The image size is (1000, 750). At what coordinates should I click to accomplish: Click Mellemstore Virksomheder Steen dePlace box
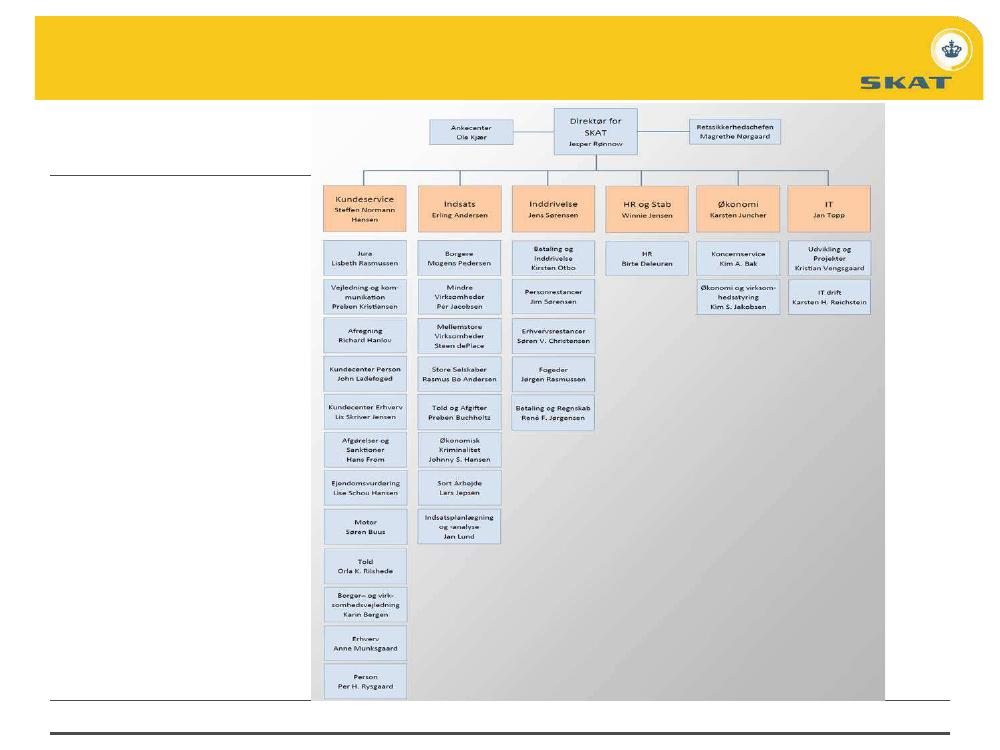point(460,336)
